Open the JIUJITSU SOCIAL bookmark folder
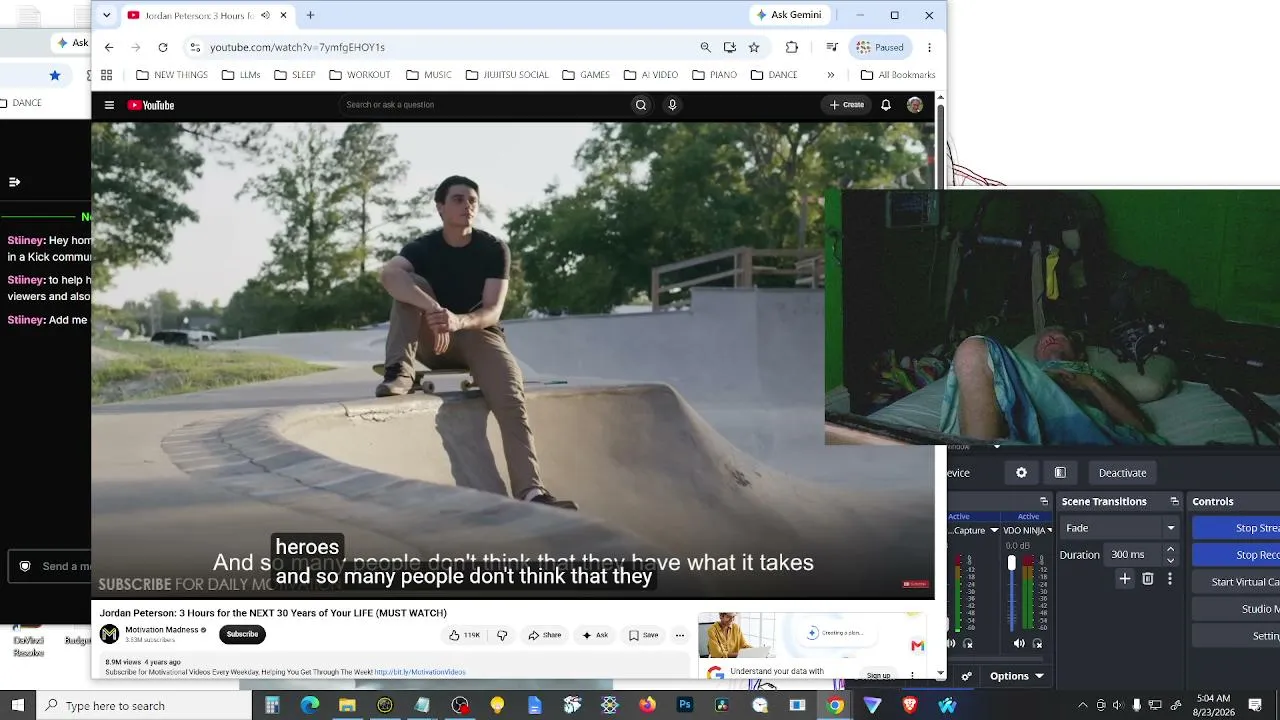This screenshot has height=720, width=1280. pos(507,75)
